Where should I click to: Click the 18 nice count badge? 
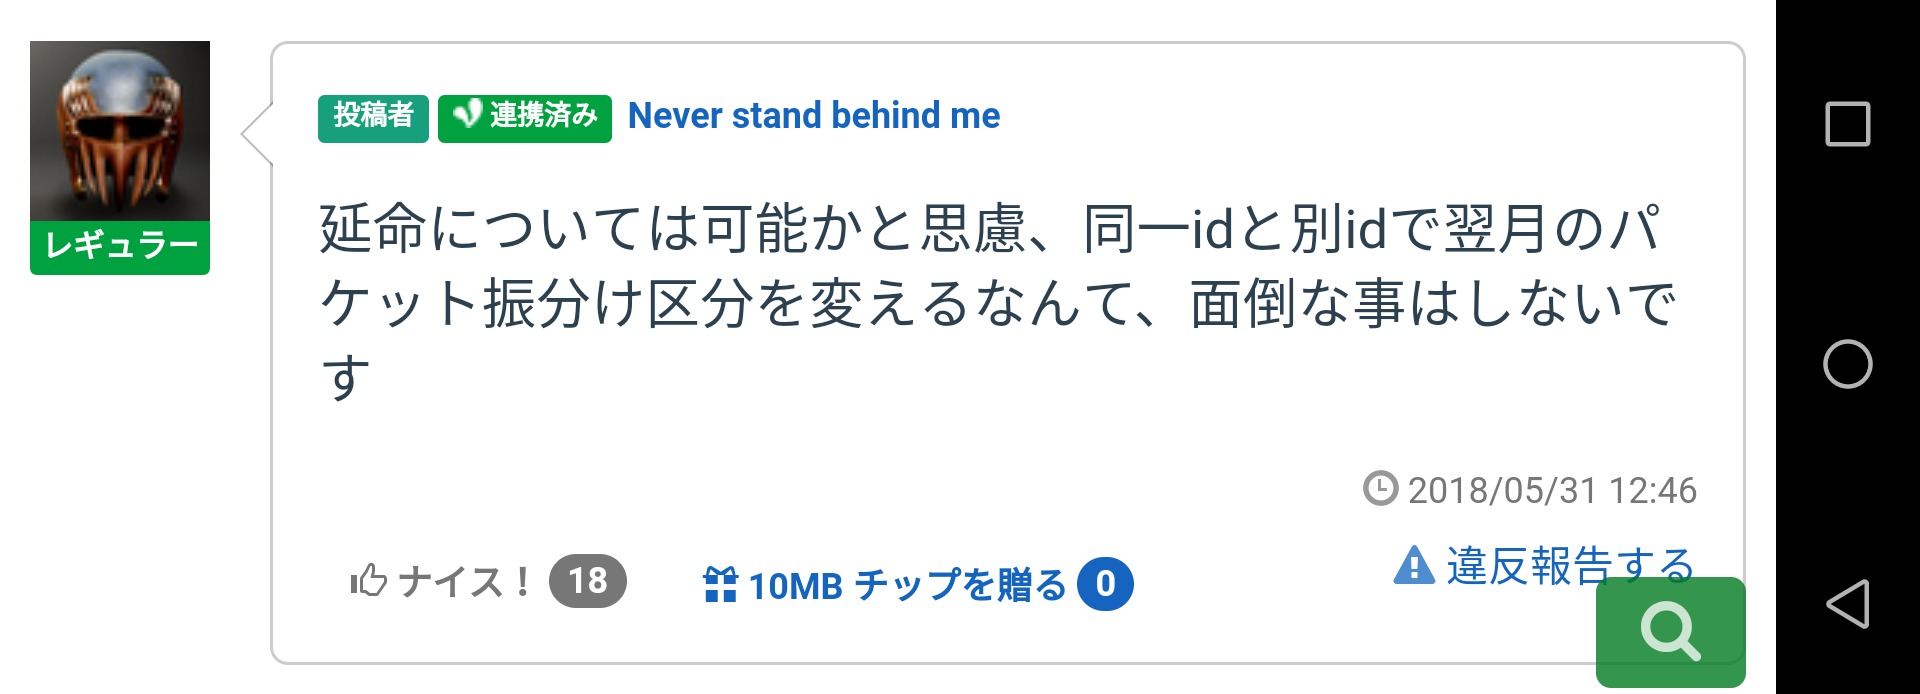coord(588,581)
